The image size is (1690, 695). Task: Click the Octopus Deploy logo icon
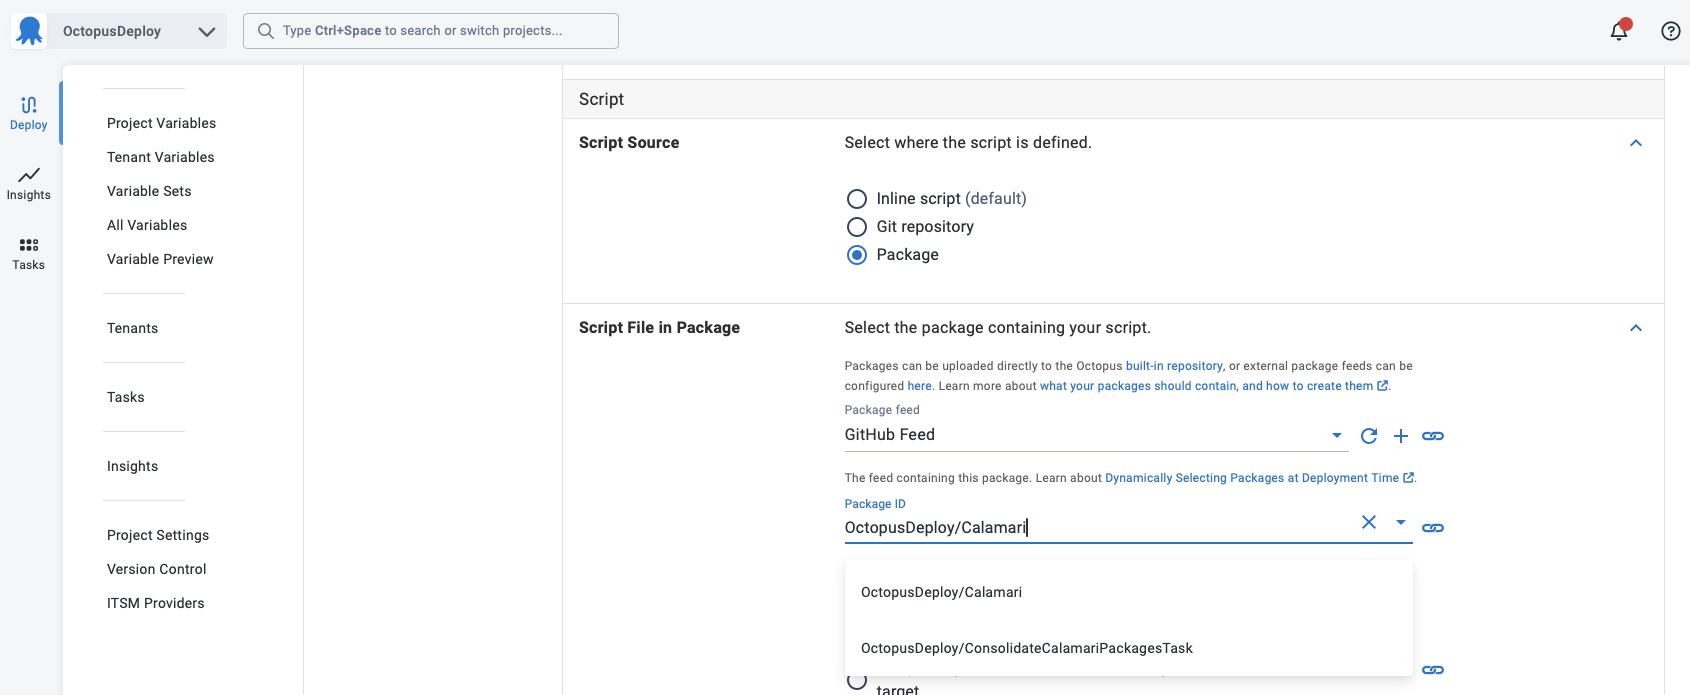tap(30, 31)
